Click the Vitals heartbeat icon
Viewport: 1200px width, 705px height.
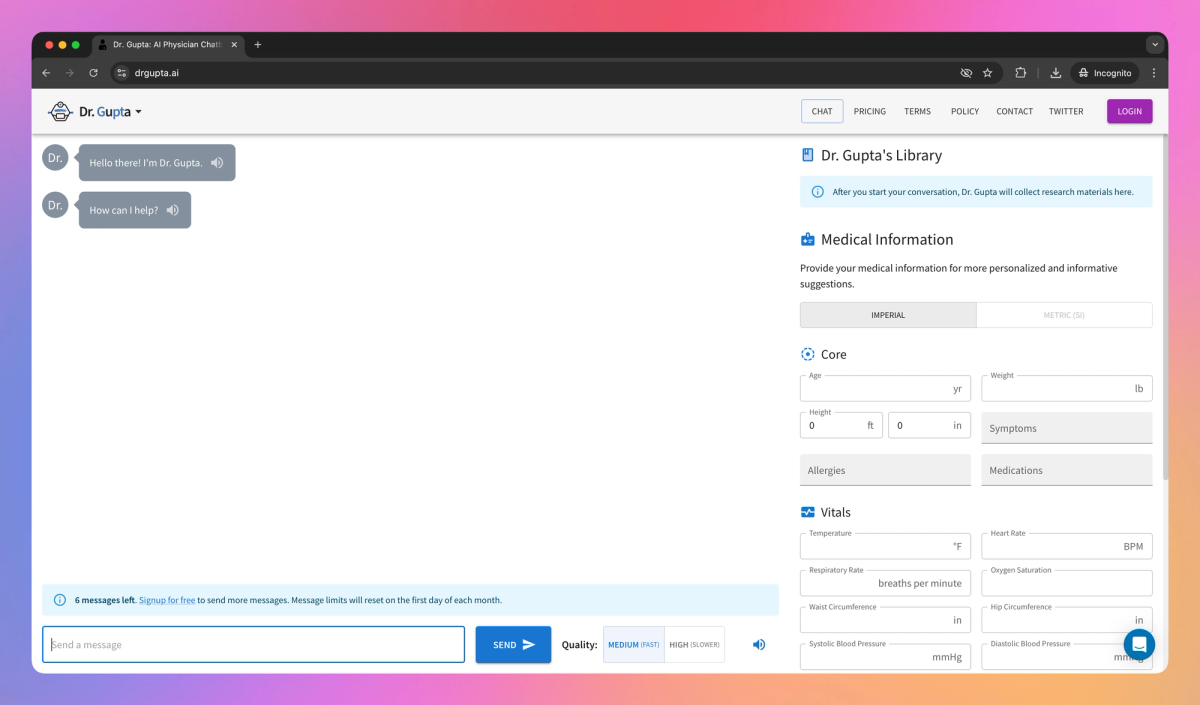808,512
